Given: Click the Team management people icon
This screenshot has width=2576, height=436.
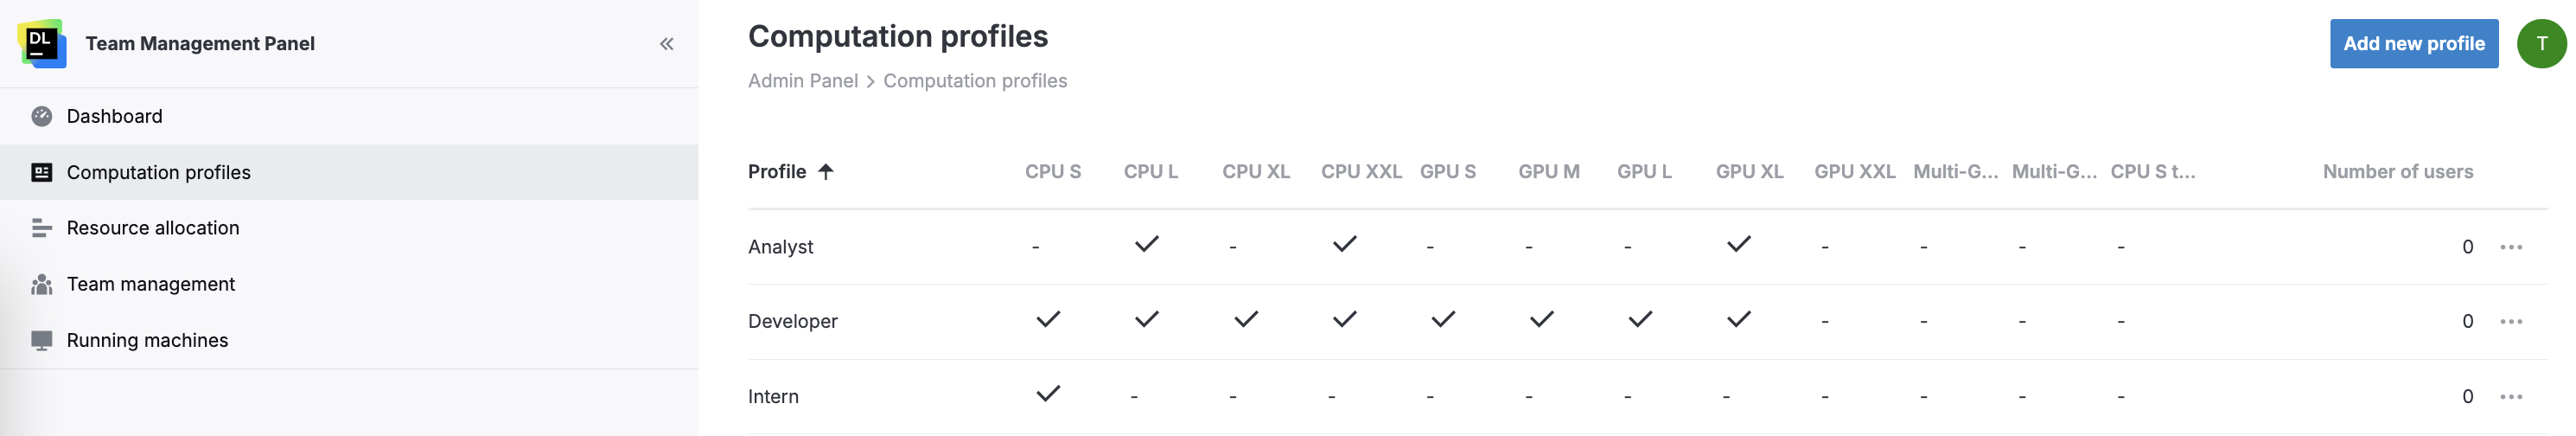Looking at the screenshot, I should [x=41, y=285].
